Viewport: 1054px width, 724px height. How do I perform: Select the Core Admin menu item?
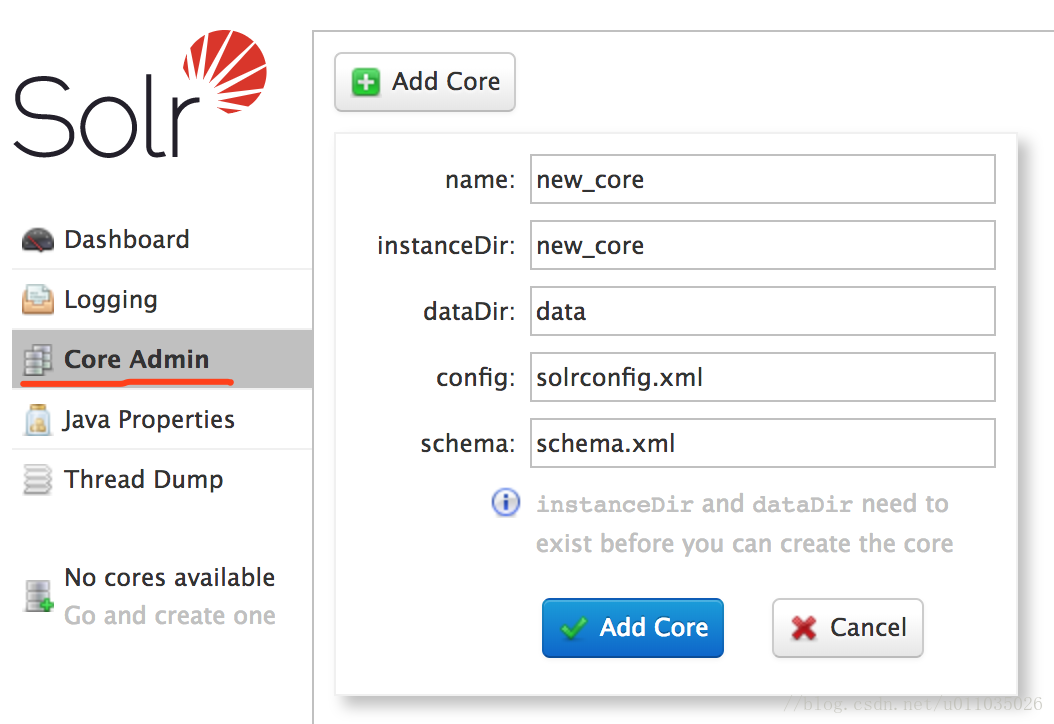[162, 360]
